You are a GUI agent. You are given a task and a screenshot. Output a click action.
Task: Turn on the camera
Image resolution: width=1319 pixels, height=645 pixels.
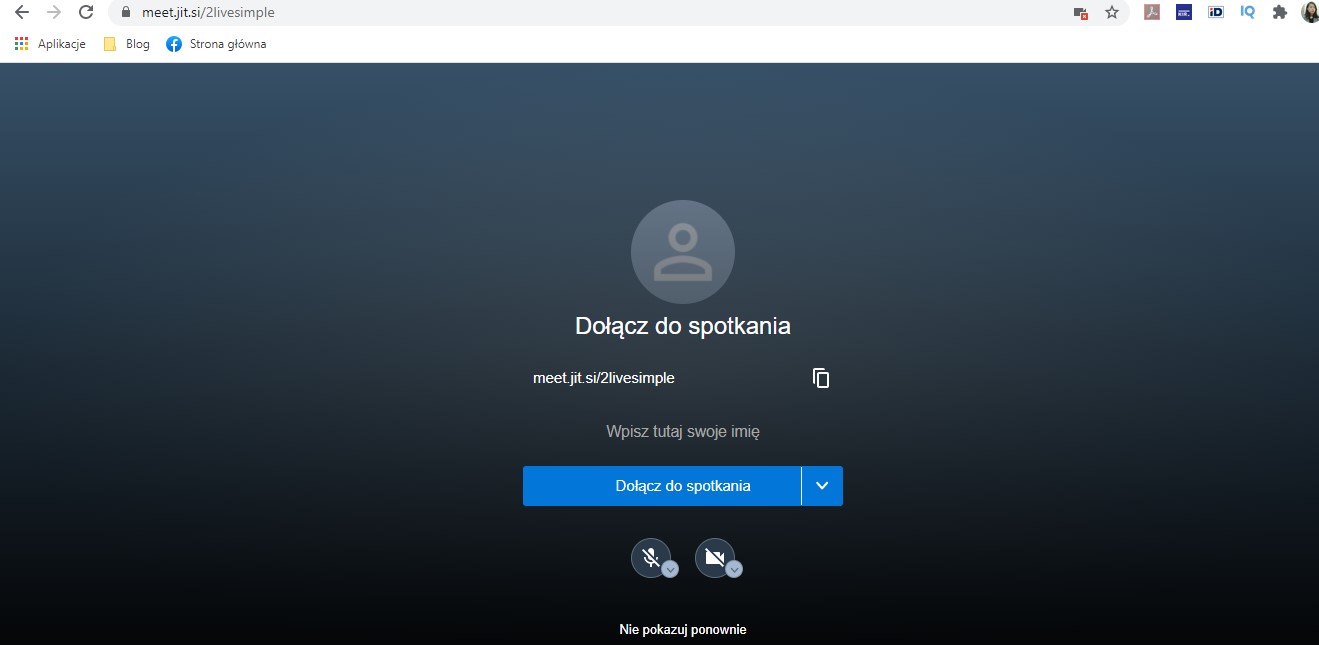[x=713, y=557]
